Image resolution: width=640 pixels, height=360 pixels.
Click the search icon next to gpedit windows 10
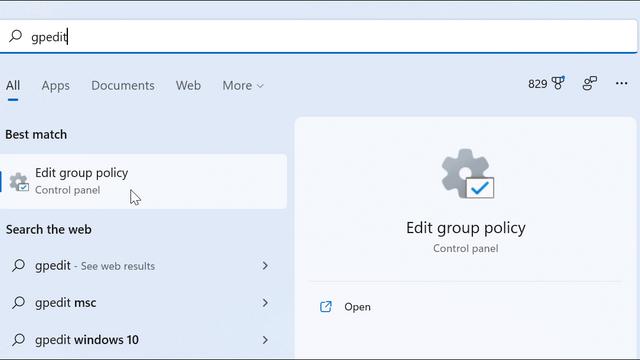pyautogui.click(x=18, y=340)
